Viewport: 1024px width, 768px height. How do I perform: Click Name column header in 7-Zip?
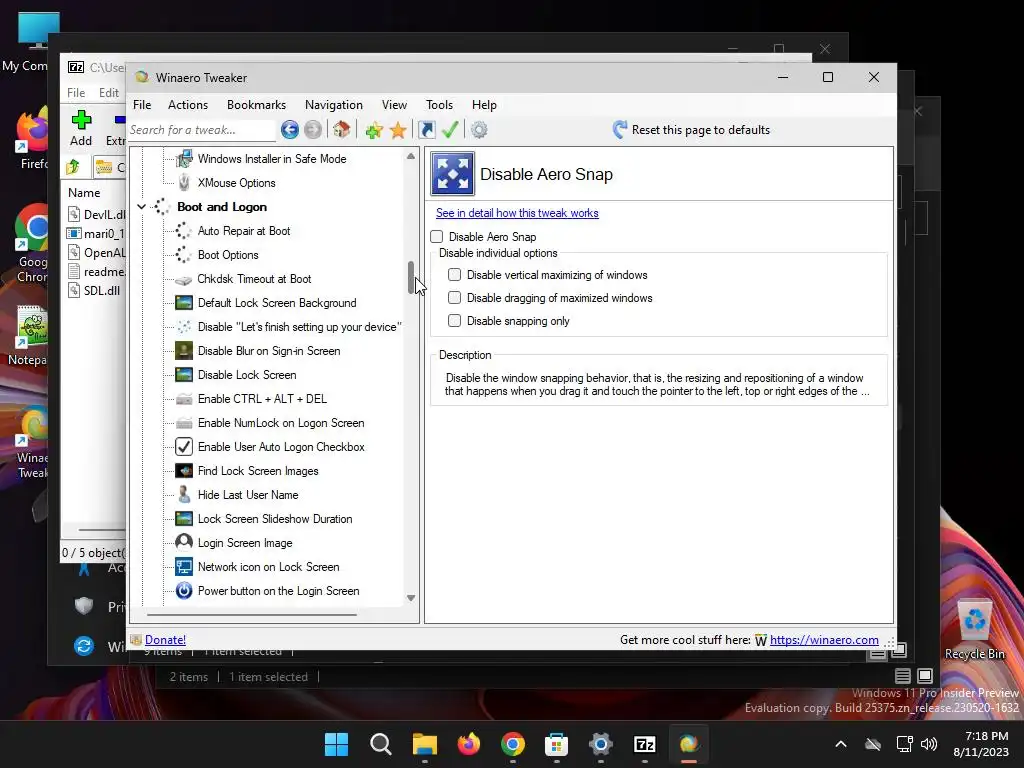pos(84,193)
